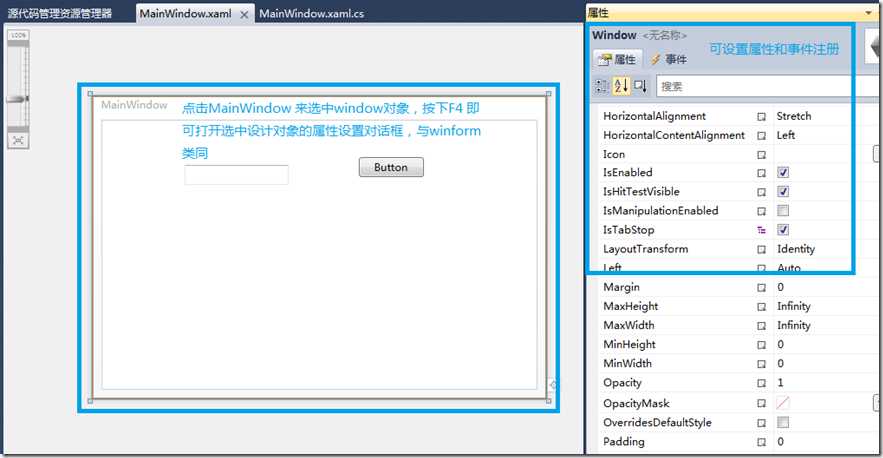Screen dimensions: 883x458
Task: Click the IsManipulationEnabled property marker
Action: [761, 211]
